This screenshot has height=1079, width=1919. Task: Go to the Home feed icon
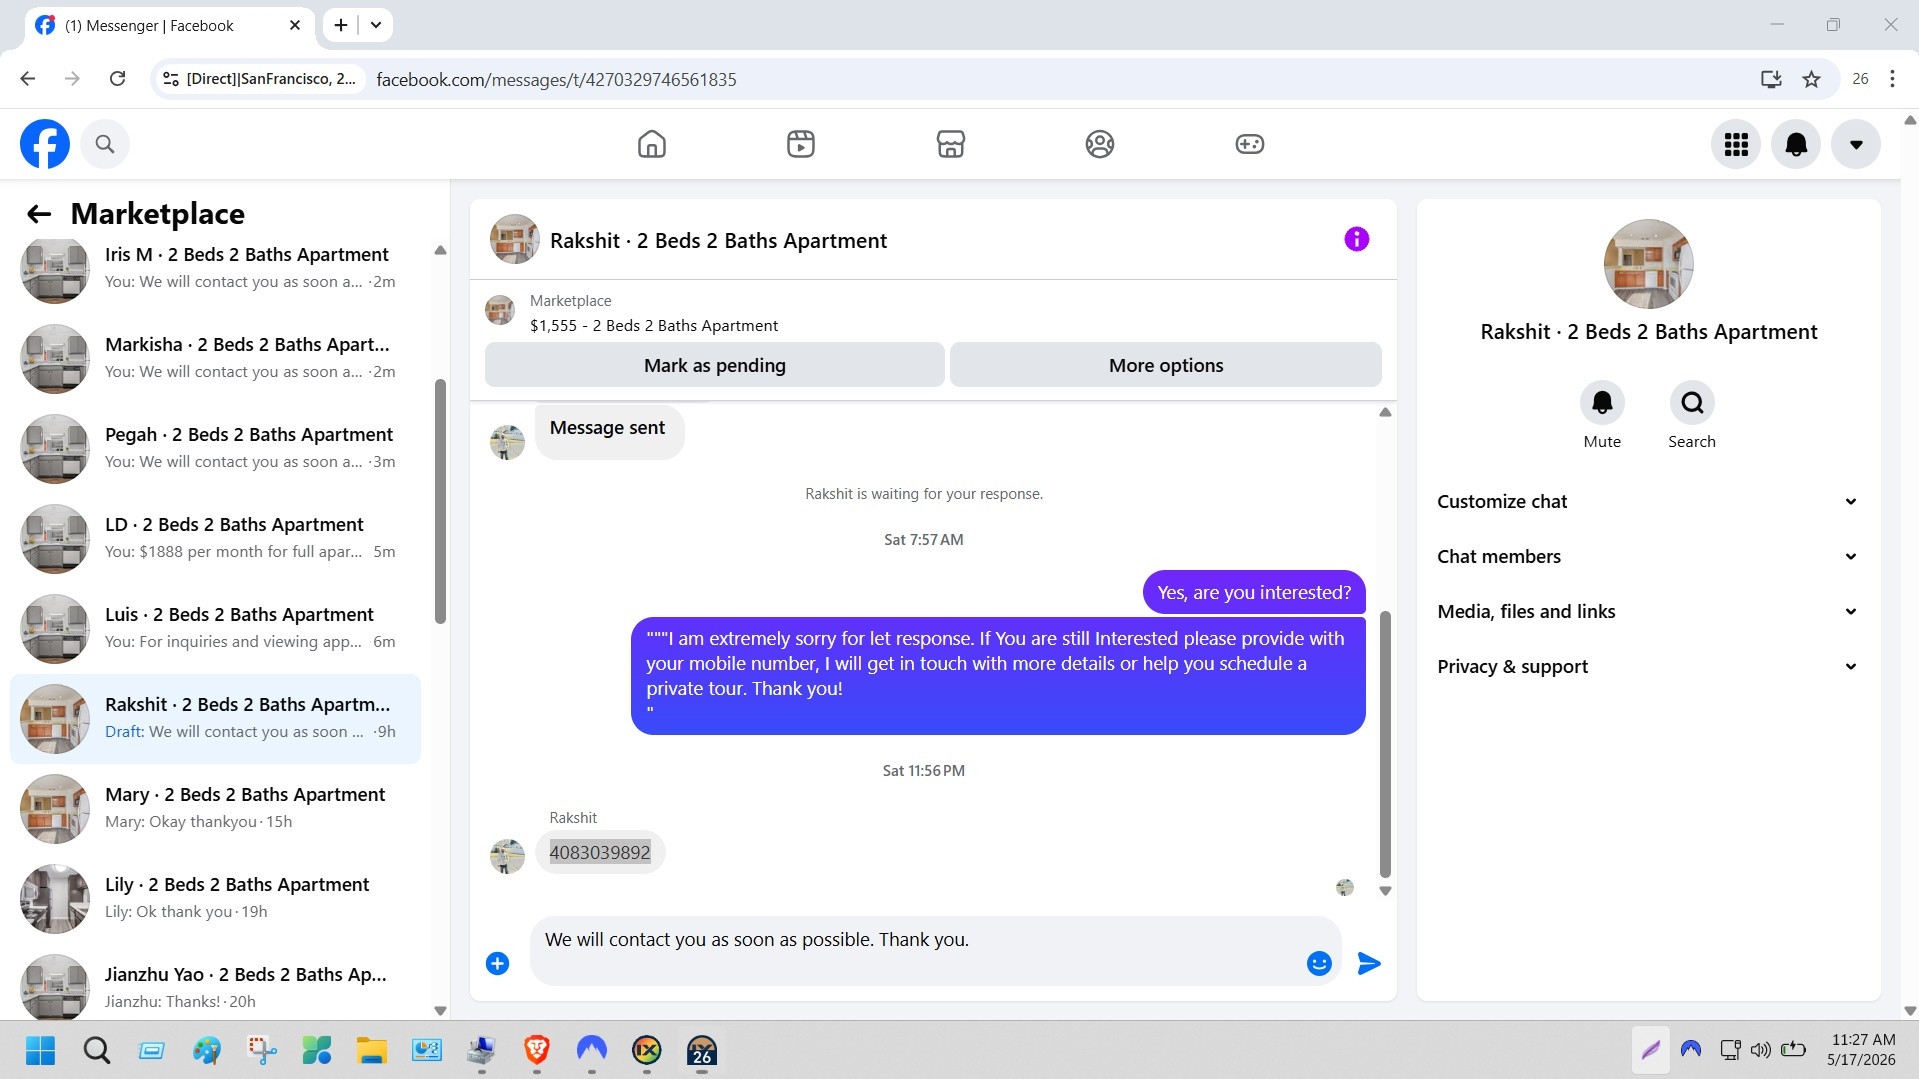pos(652,144)
